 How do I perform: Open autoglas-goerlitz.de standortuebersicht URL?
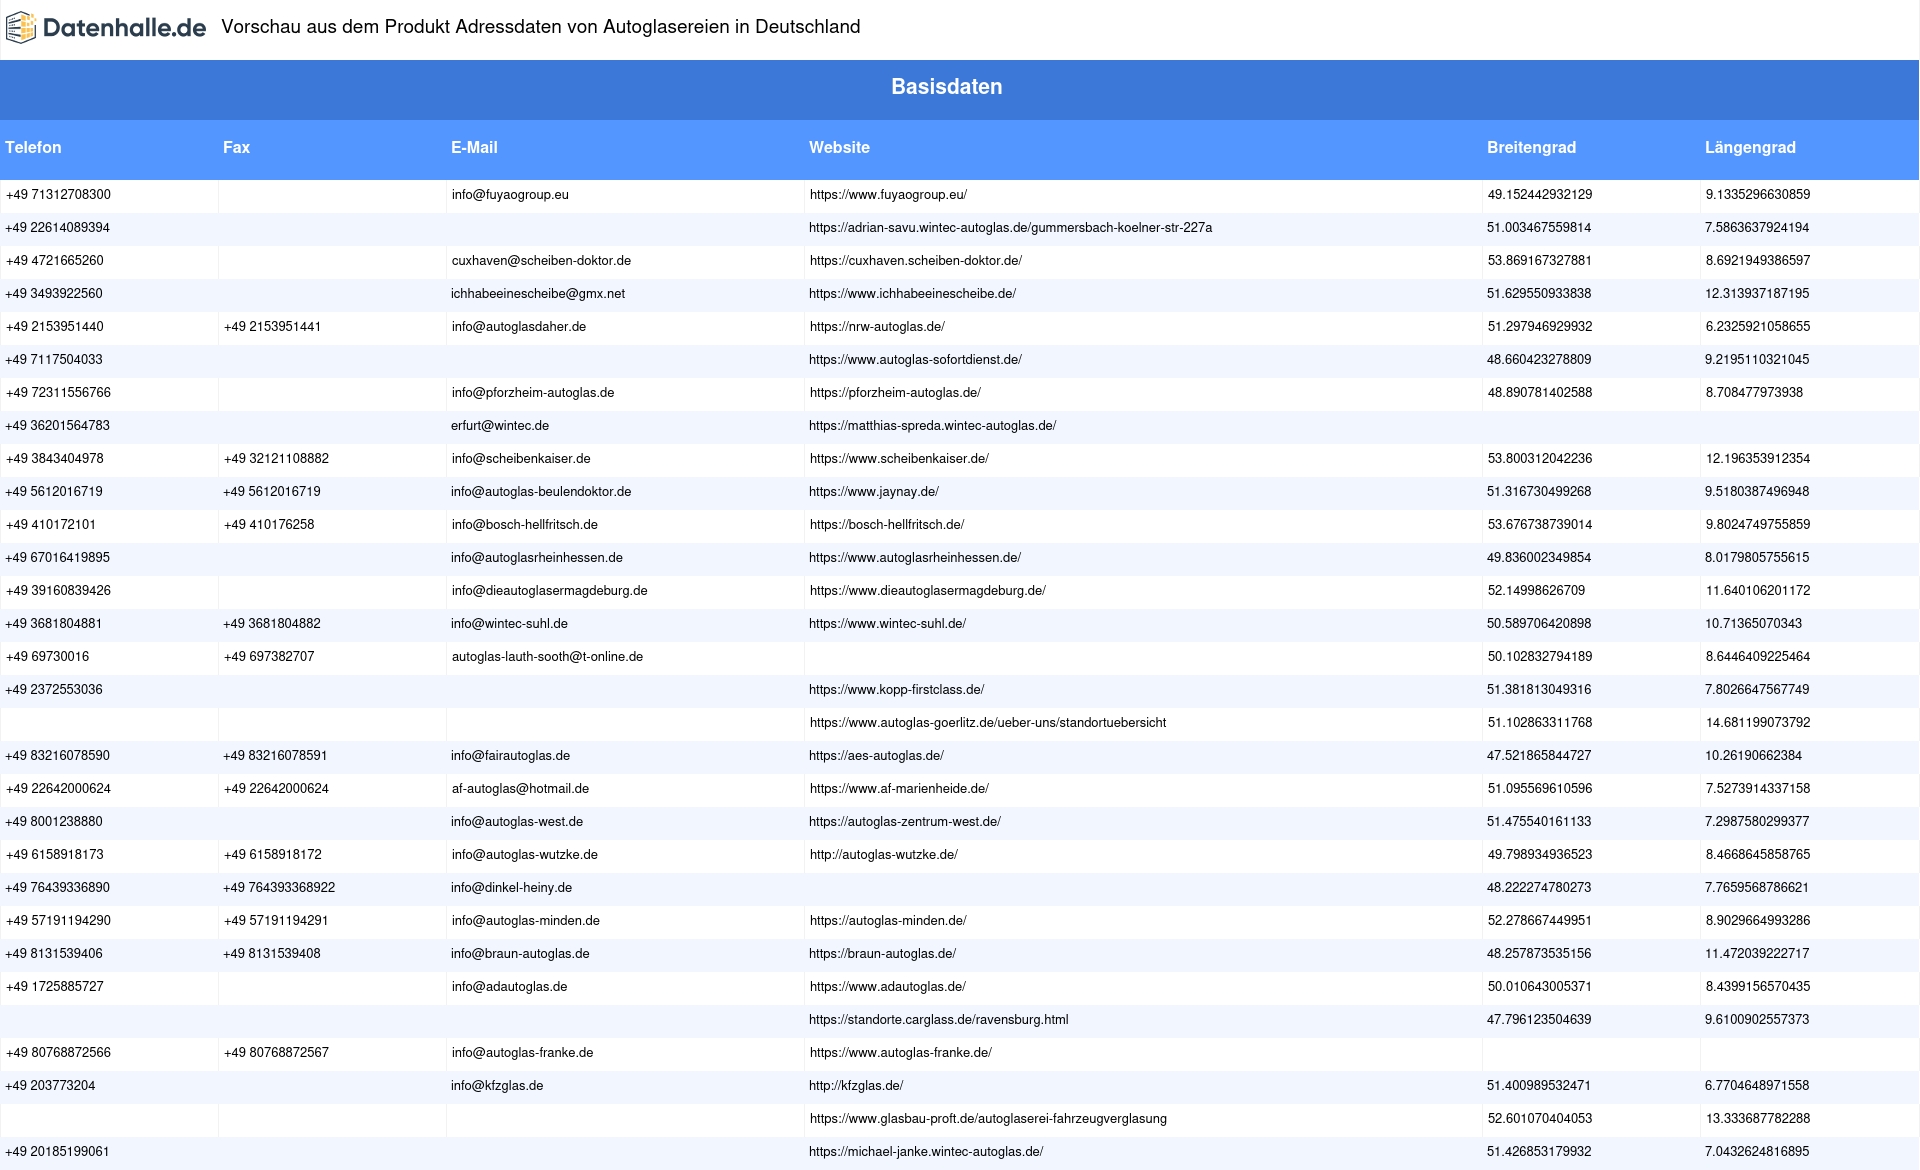(x=988, y=723)
